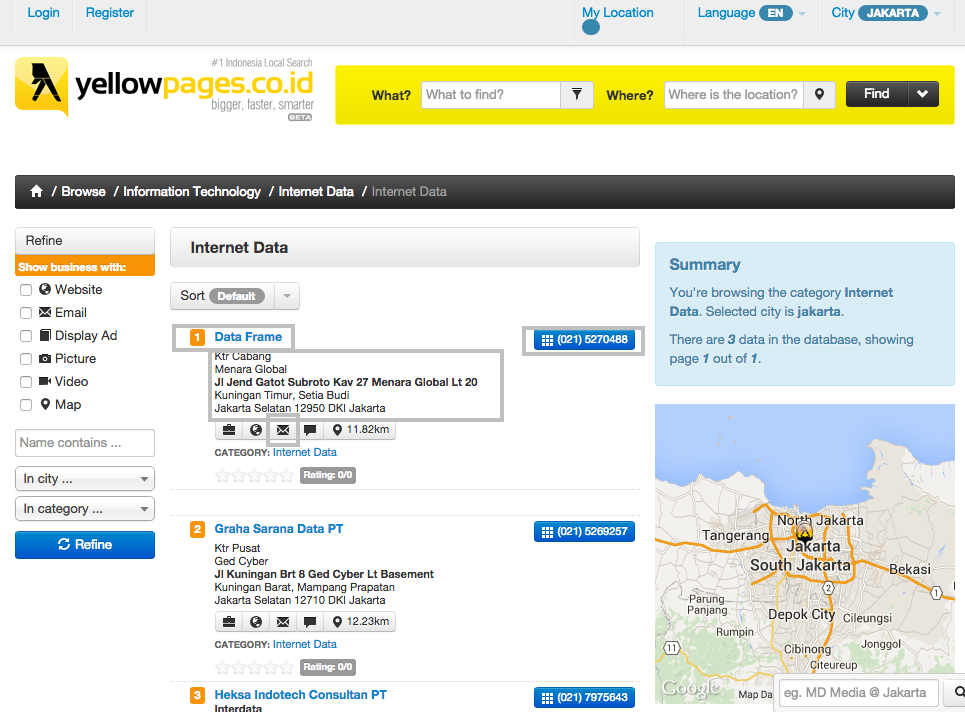Image resolution: width=965 pixels, height=712 pixels.
Task: Focus the Name contains input
Action: click(x=85, y=443)
